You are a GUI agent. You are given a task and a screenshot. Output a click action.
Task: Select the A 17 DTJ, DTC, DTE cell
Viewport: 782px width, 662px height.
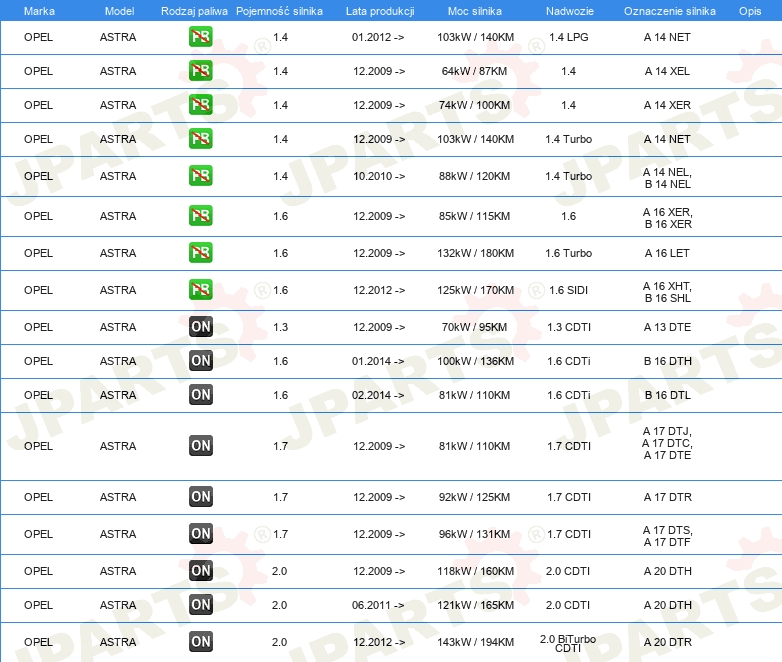pyautogui.click(x=667, y=443)
